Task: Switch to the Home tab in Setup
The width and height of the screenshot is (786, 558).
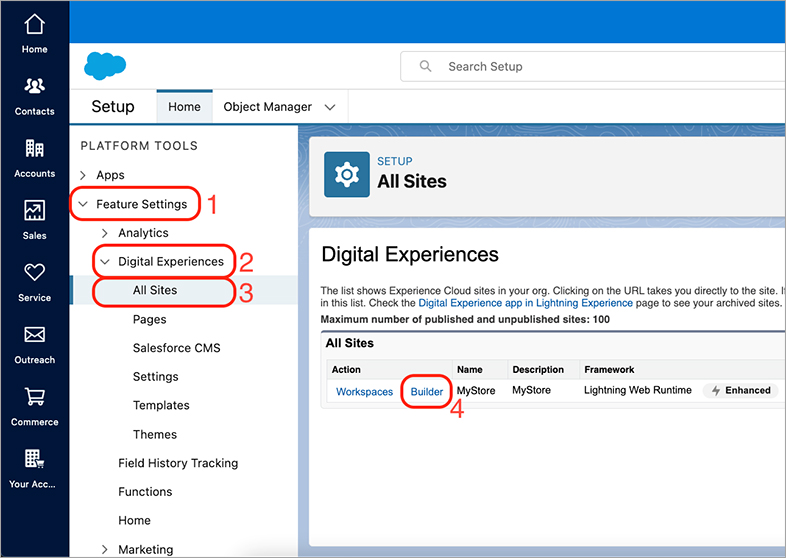Action: pyautogui.click(x=184, y=107)
